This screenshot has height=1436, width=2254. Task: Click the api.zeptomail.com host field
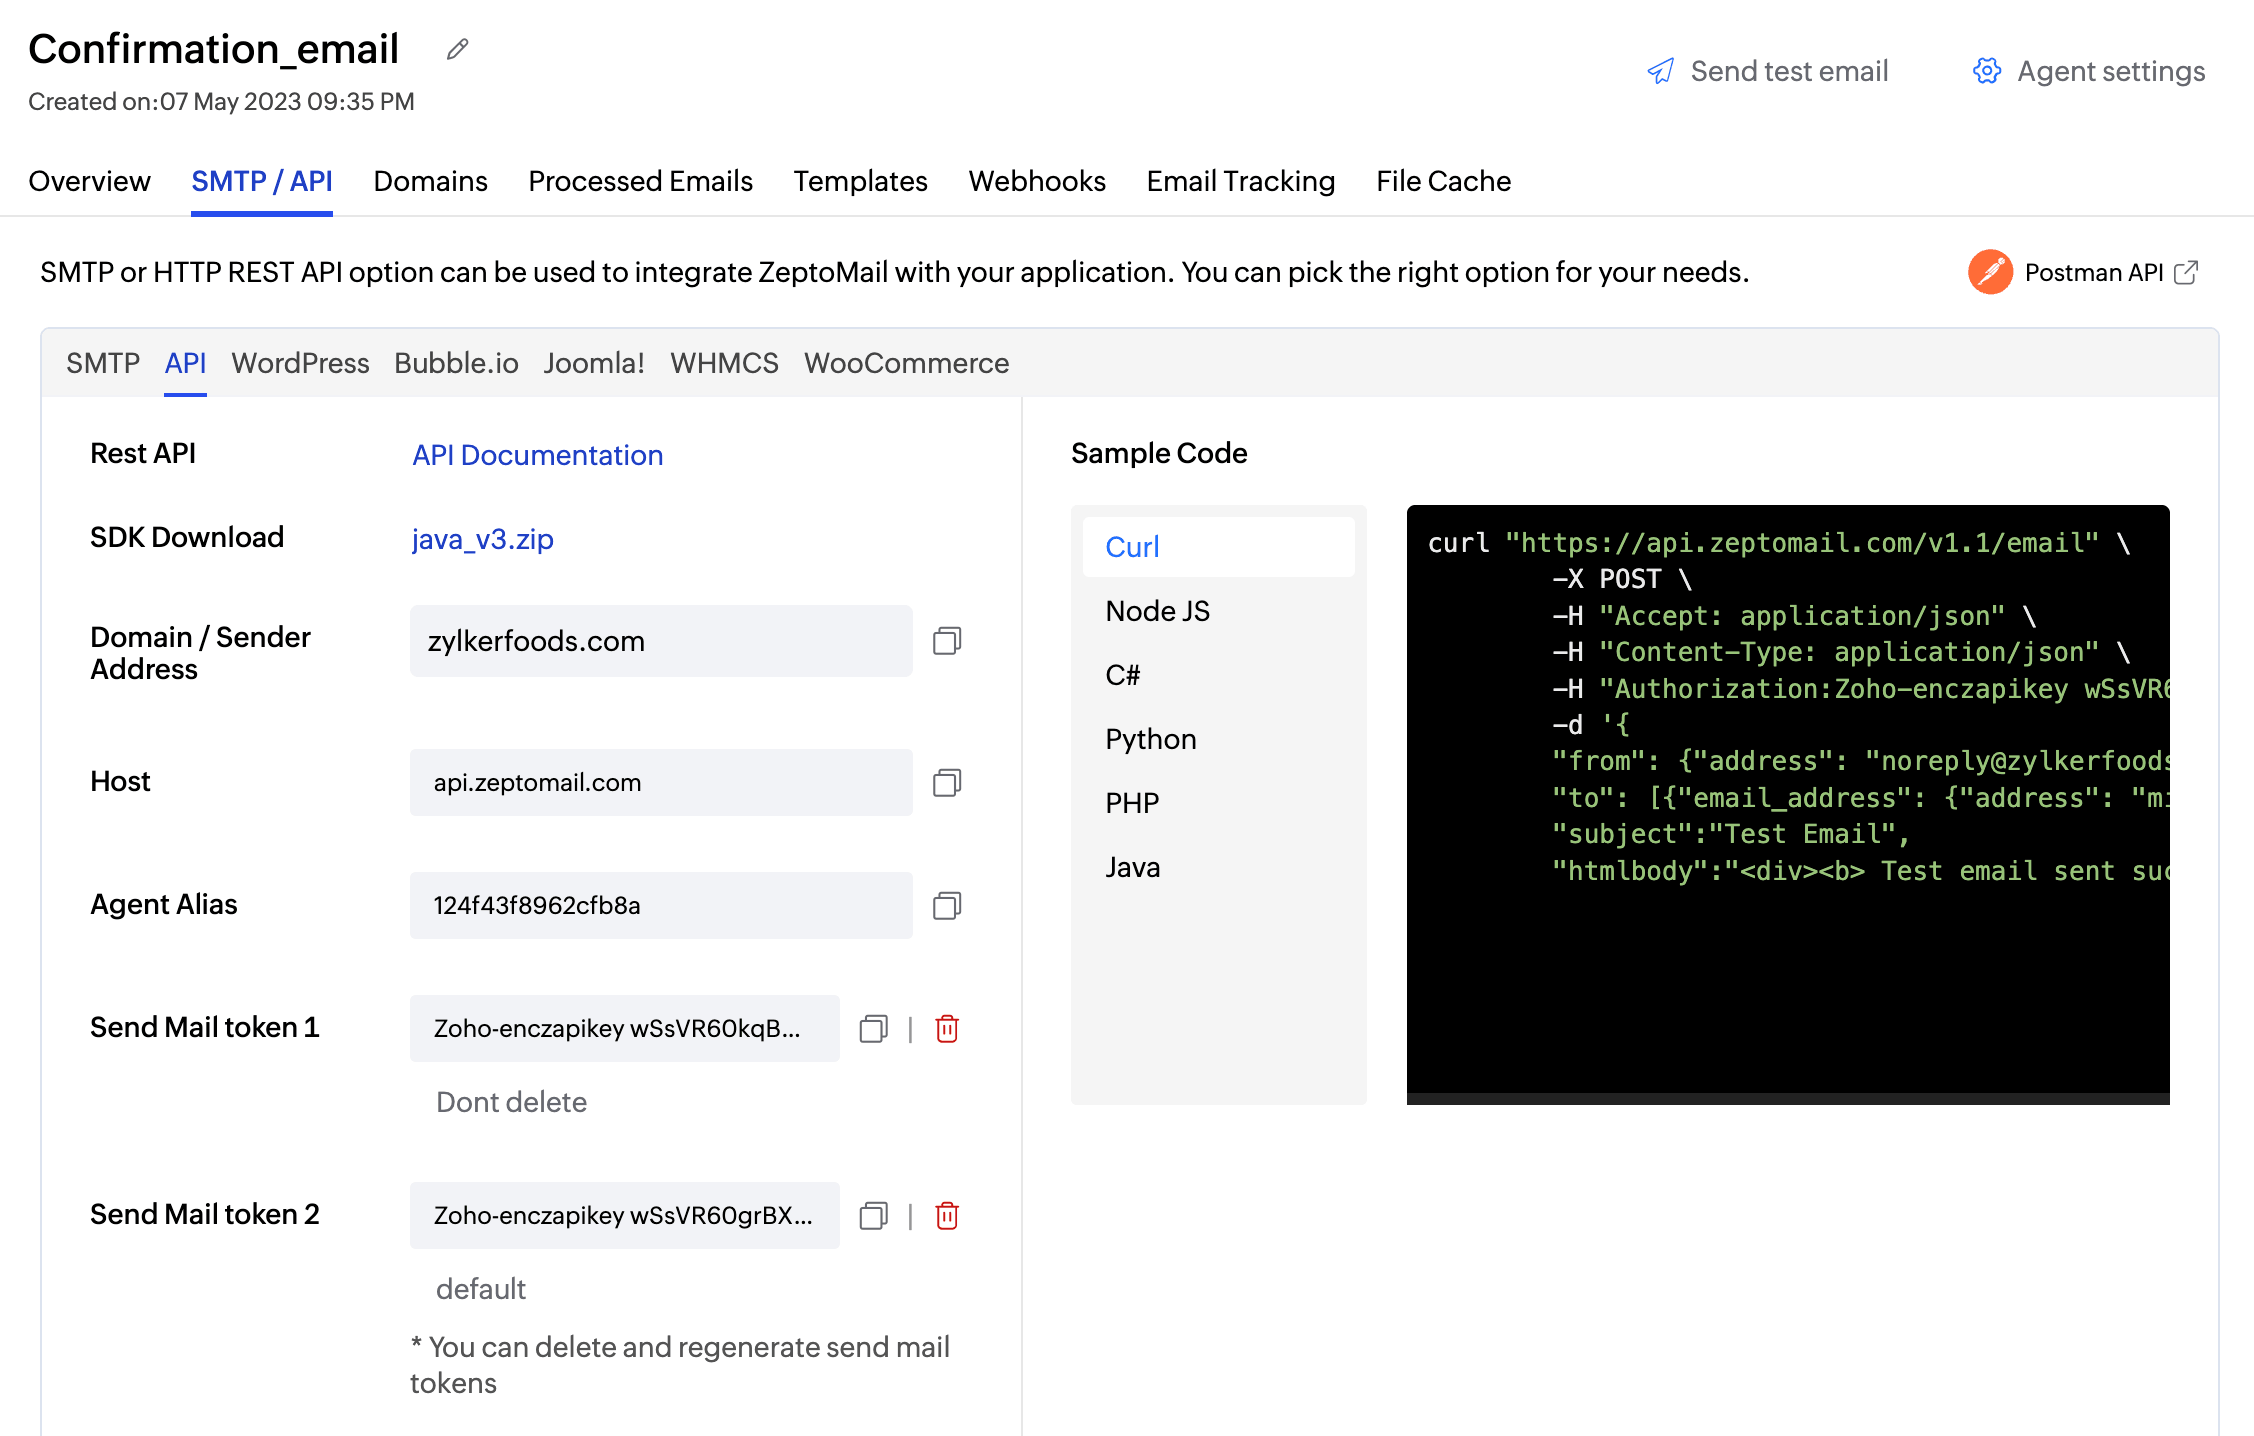coord(661,783)
